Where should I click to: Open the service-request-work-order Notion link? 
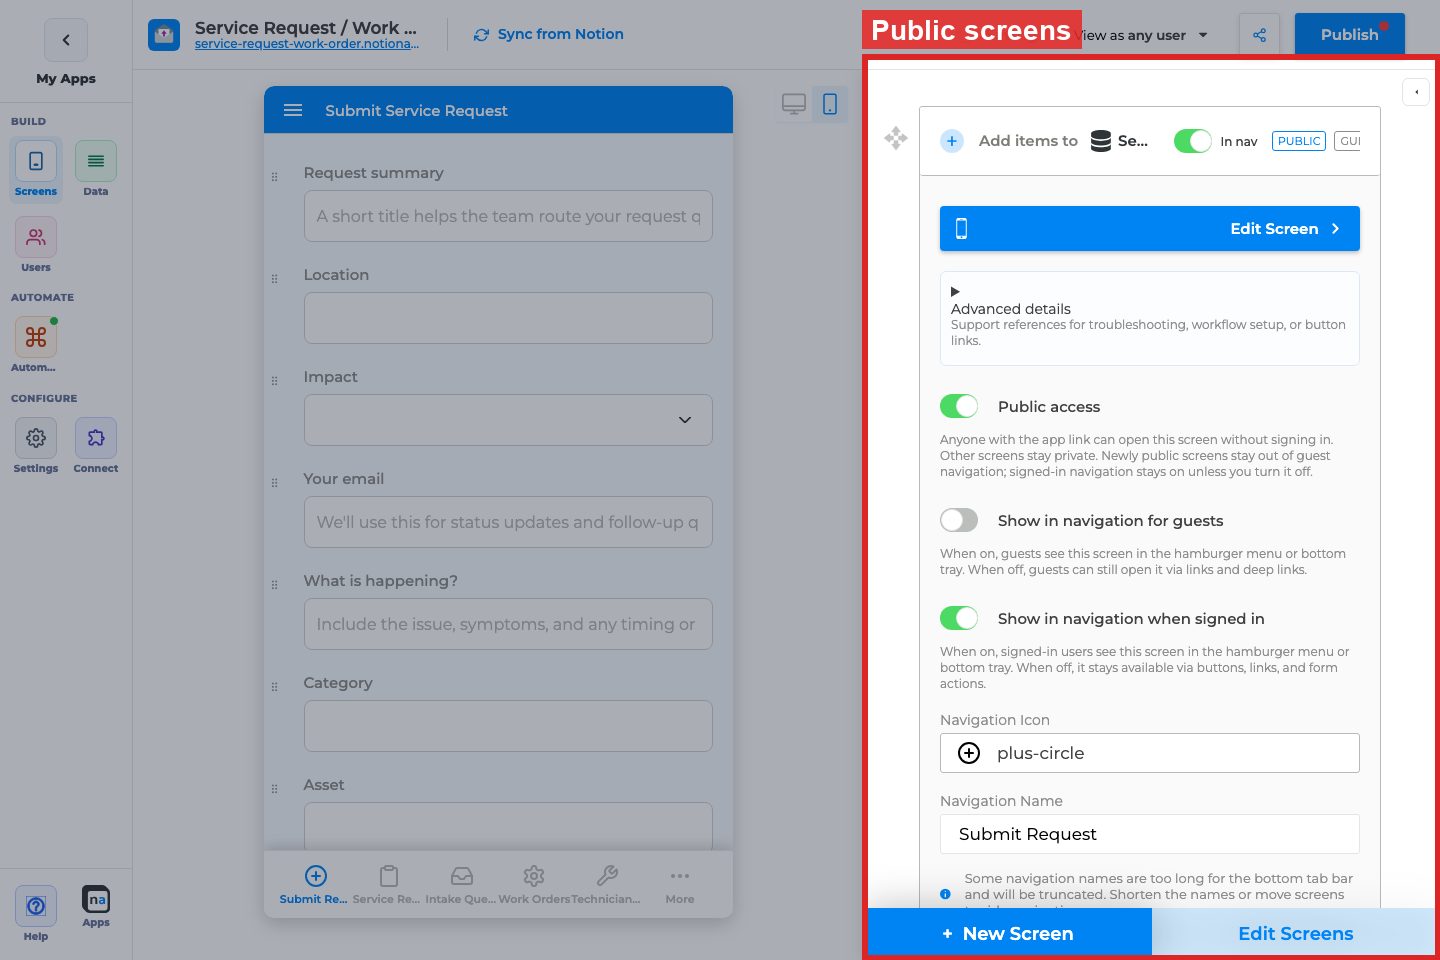coord(307,44)
